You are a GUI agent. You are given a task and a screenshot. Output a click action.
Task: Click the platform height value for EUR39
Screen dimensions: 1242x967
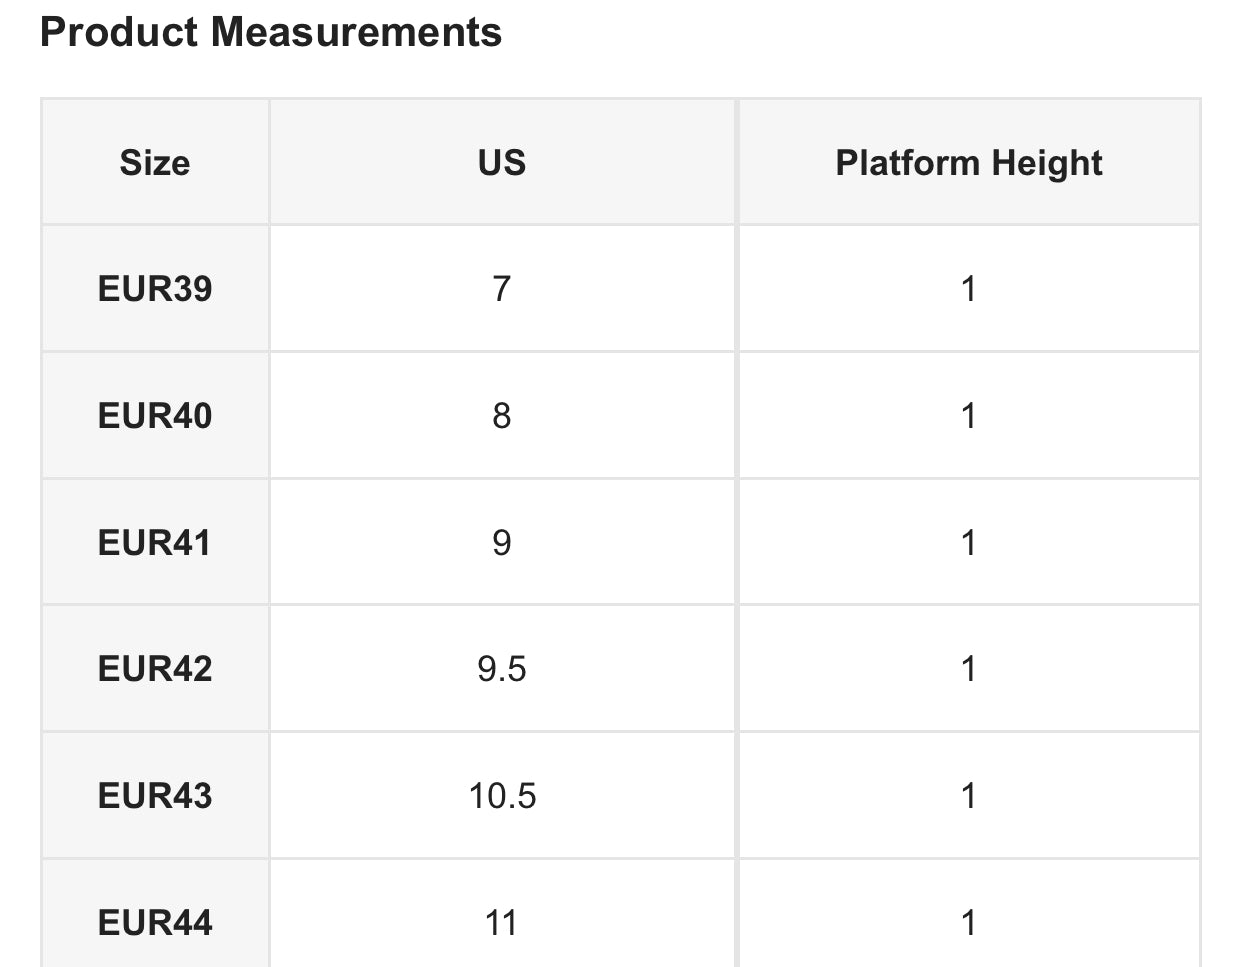coord(968,289)
